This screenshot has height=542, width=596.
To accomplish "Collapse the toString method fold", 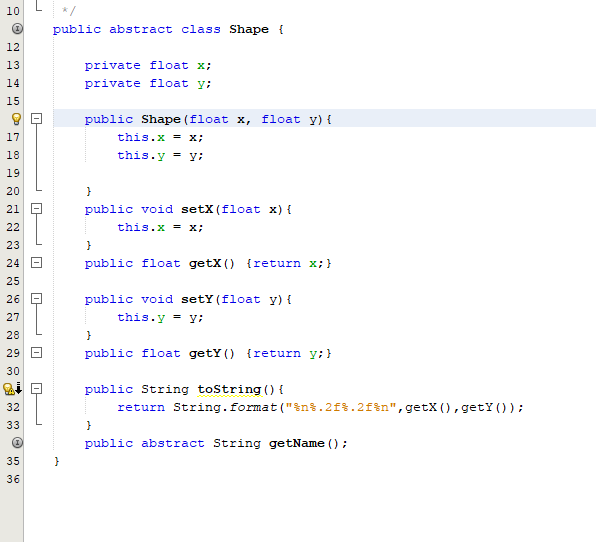I will [x=36, y=388].
